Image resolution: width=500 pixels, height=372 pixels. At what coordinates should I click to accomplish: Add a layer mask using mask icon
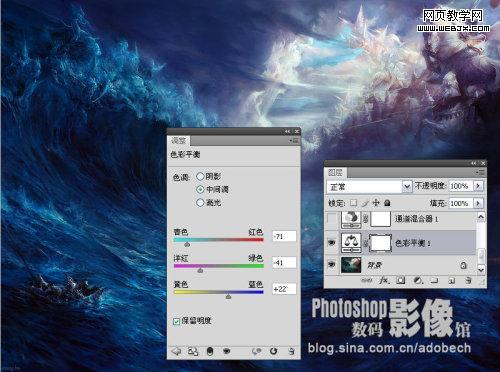(x=401, y=280)
